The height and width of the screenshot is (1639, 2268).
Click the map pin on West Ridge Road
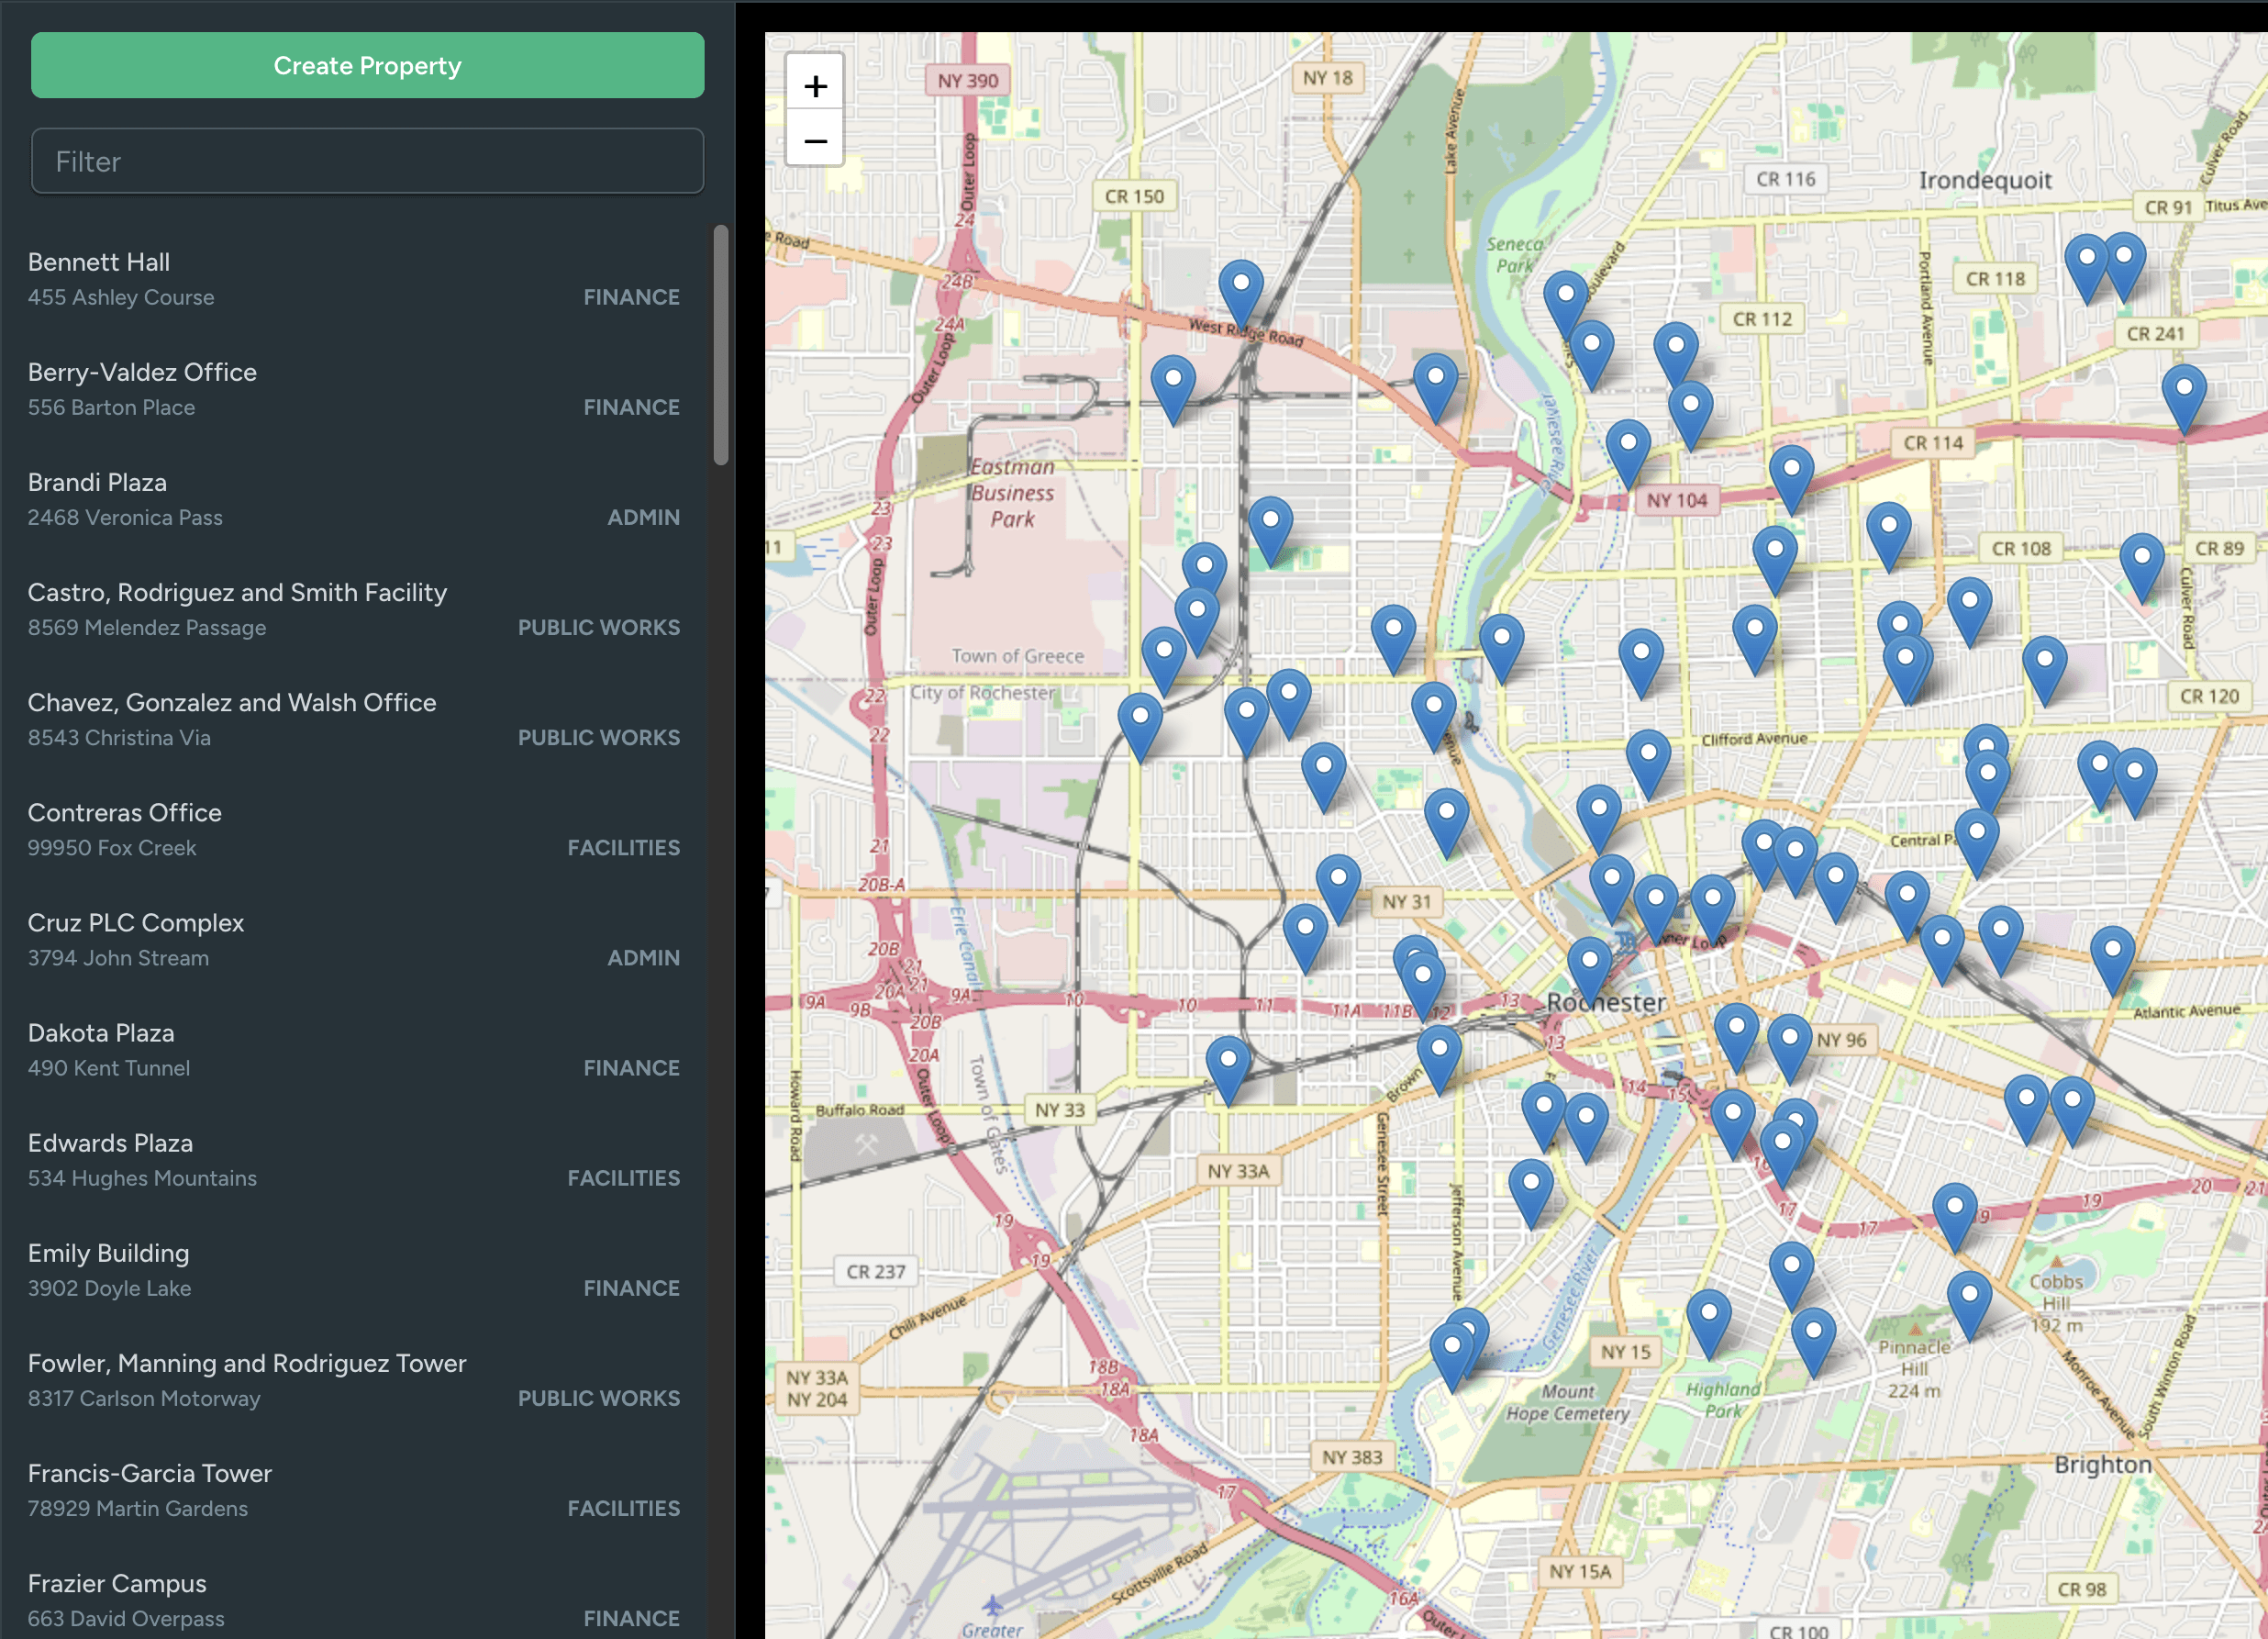(x=1240, y=290)
